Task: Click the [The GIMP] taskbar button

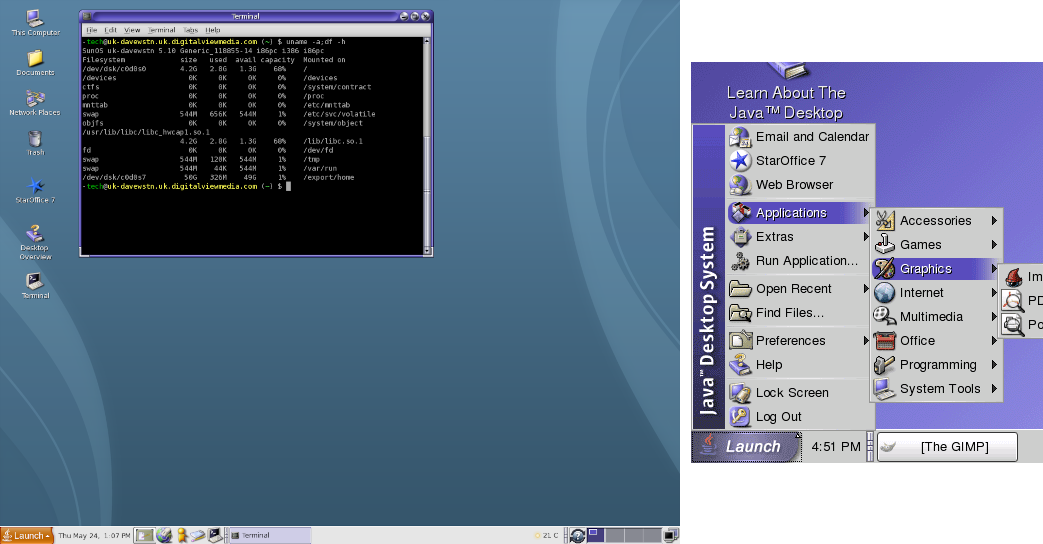Action: pos(946,446)
